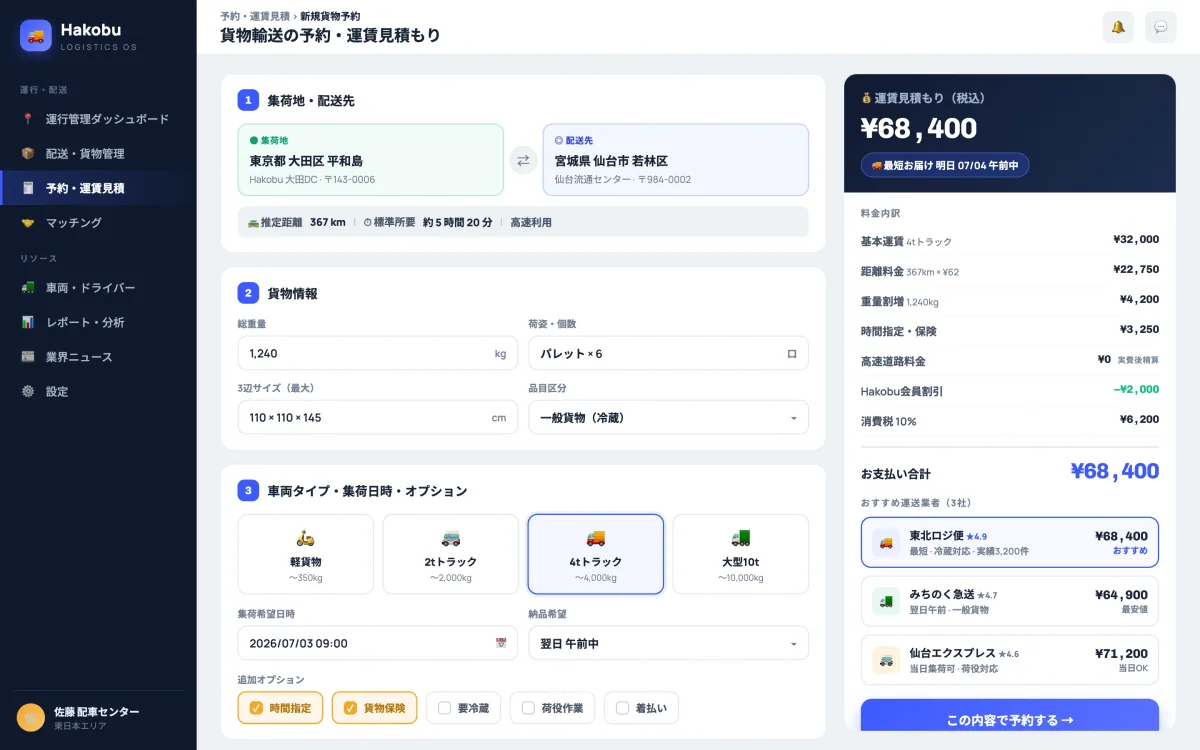Click the 東北ロジ便 carrier icon
This screenshot has width=1200, height=750.
[x=886, y=542]
